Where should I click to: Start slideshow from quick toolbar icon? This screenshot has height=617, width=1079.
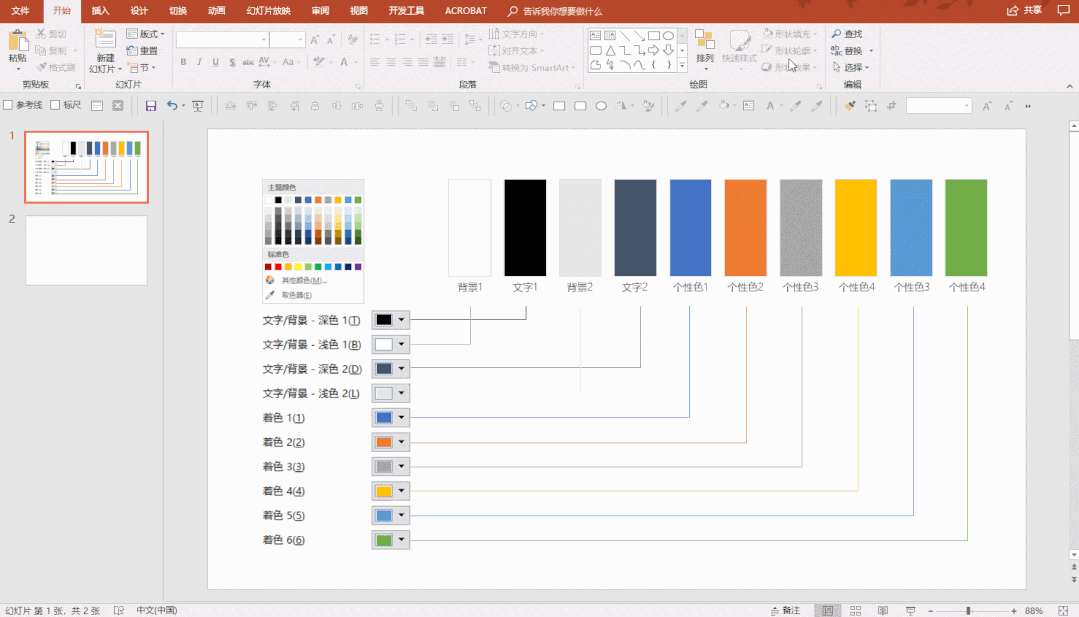(197, 106)
